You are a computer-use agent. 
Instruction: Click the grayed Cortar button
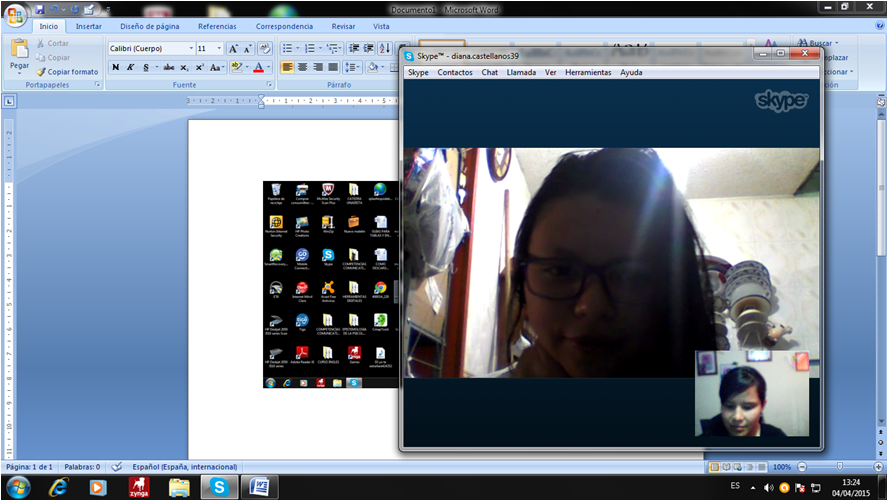53,43
